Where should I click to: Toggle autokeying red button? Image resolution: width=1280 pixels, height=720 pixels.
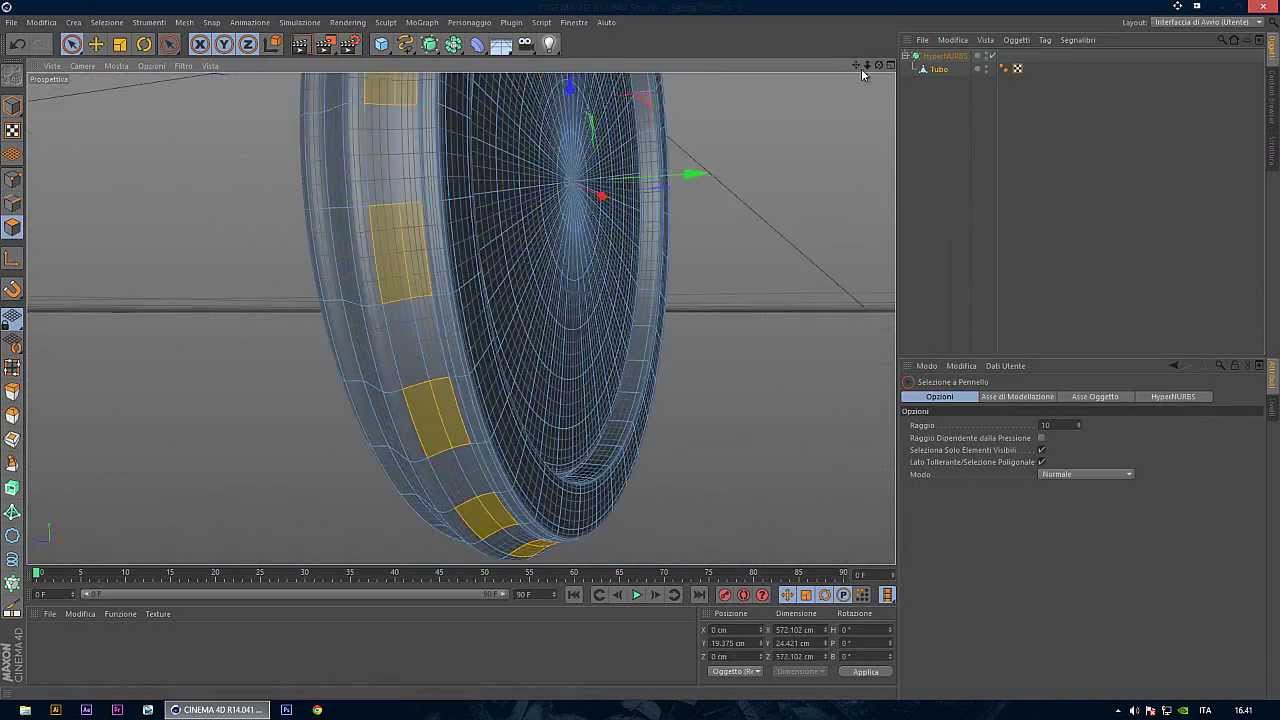[743, 595]
